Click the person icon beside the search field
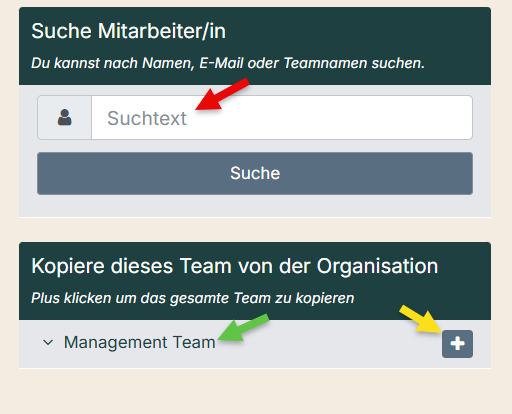This screenshot has width=512, height=414. coord(64,117)
